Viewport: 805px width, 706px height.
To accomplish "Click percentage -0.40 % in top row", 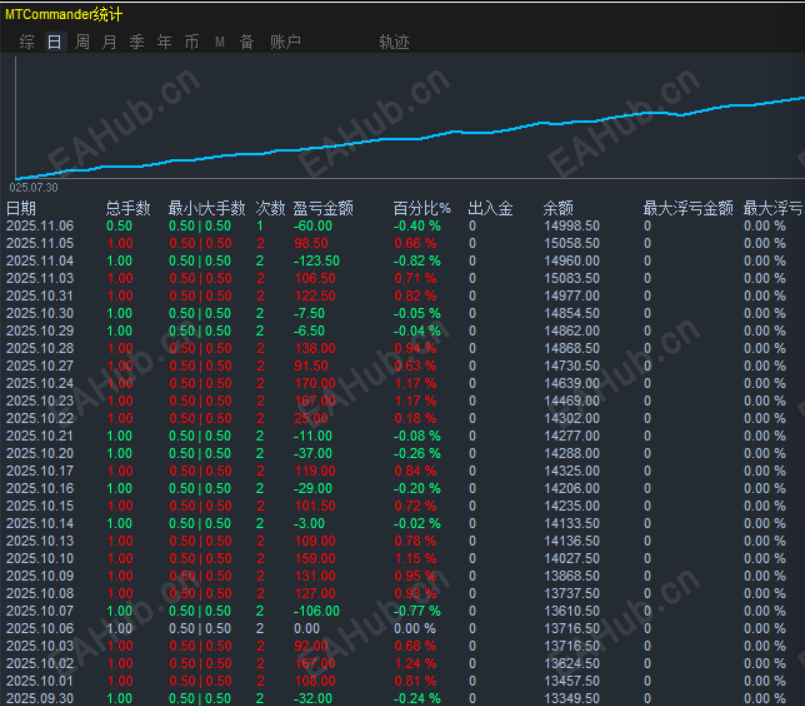I will (x=417, y=226).
